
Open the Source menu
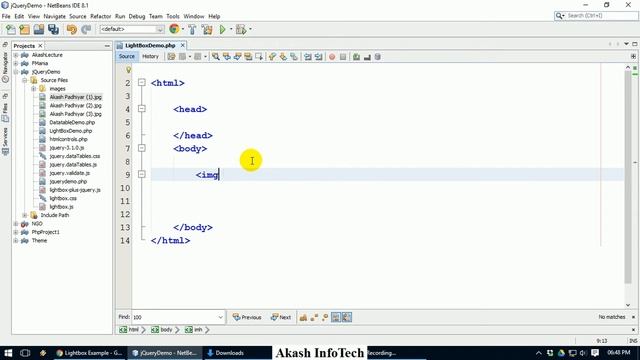pyautogui.click(x=78, y=16)
